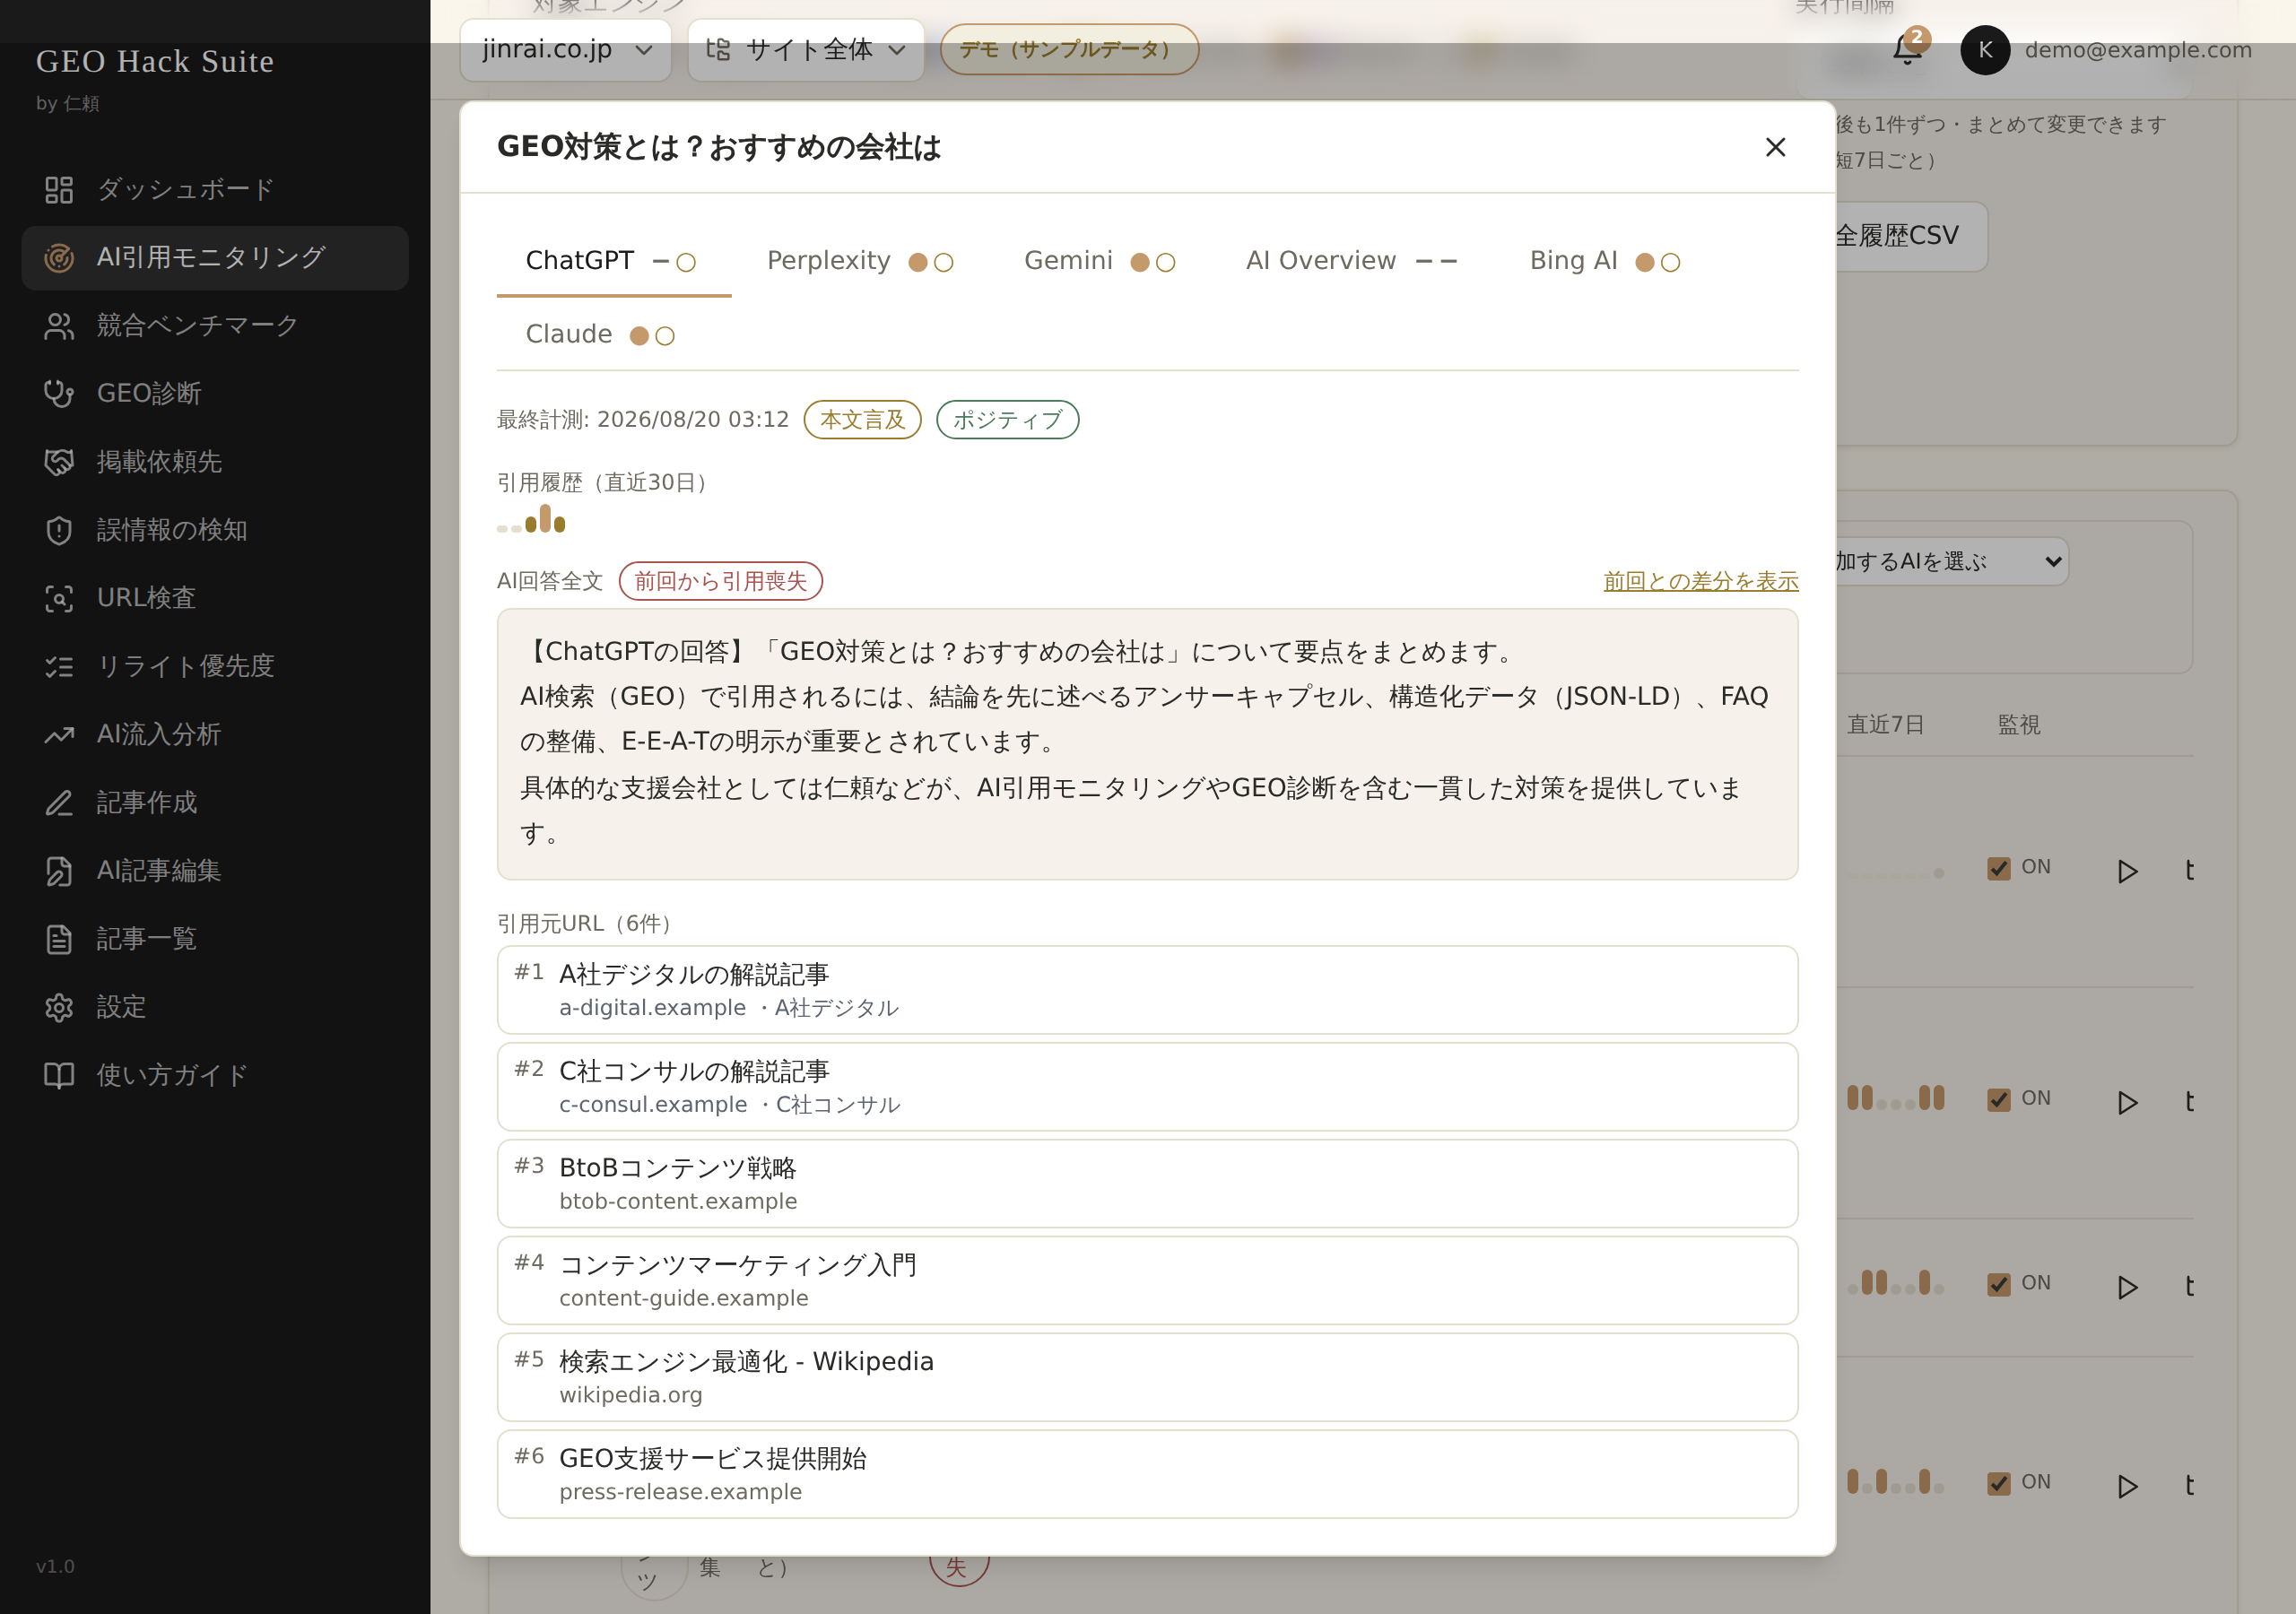Open #6 GEO支援サービス提供開始 source
This screenshot has width=2296, height=1614.
[1147, 1474]
